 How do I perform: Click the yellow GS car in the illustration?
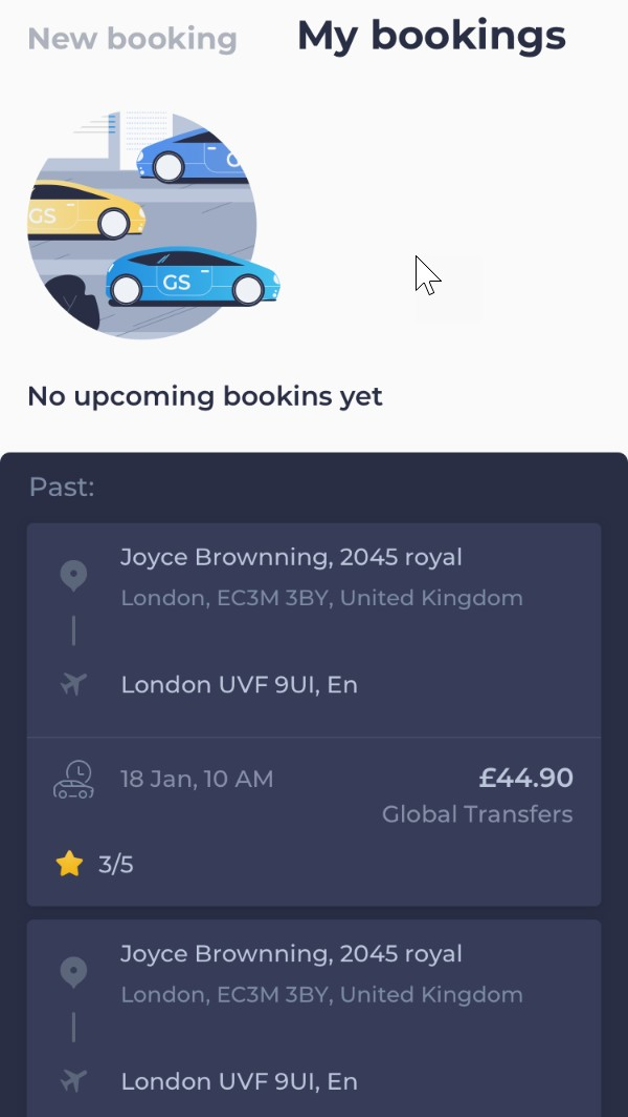point(85,210)
